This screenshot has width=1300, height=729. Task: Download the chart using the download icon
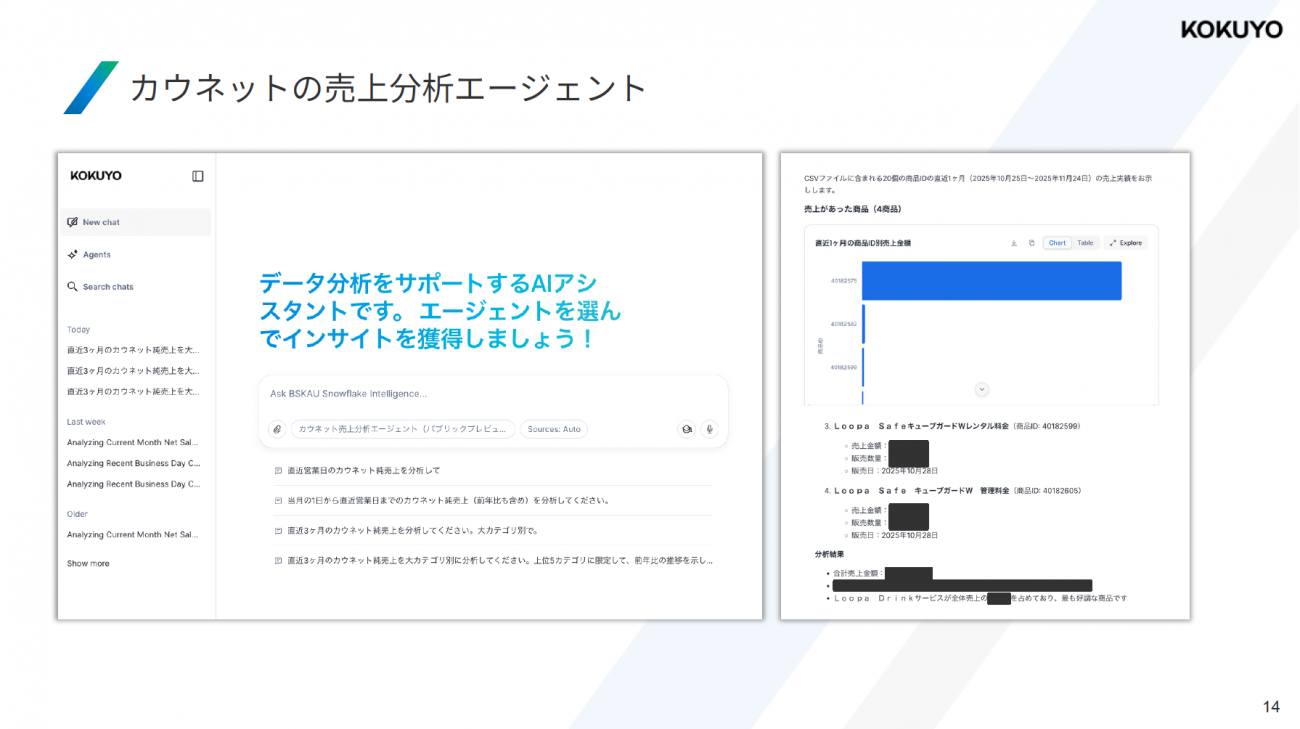pyautogui.click(x=1014, y=243)
